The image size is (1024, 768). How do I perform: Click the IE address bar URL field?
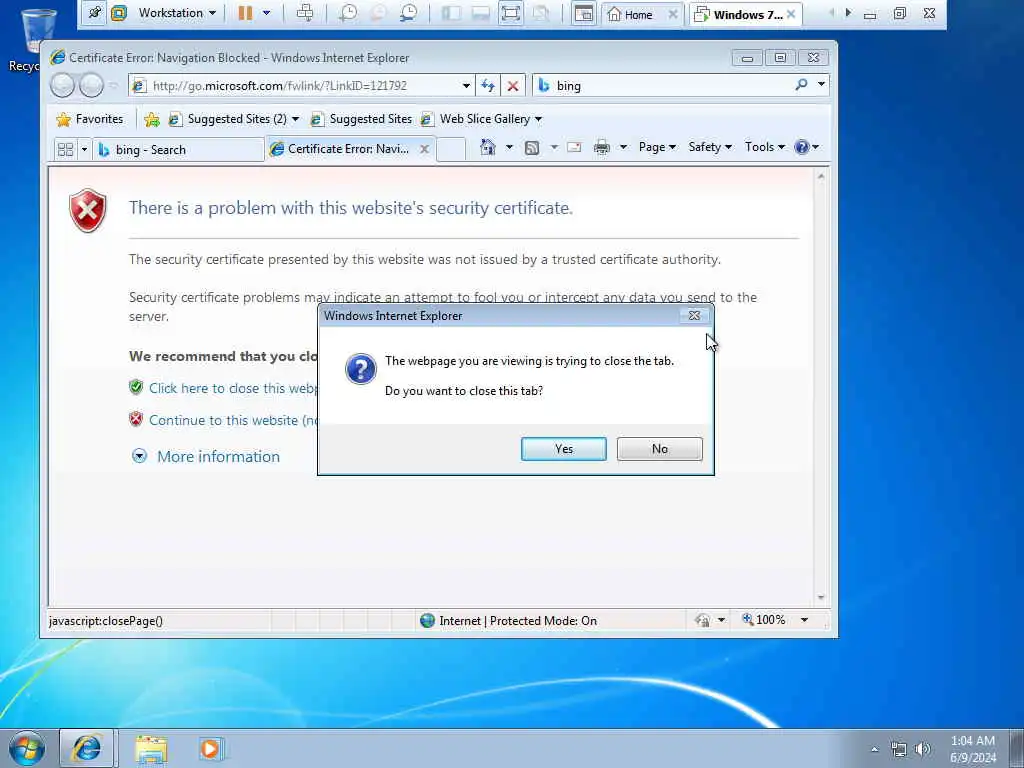click(304, 86)
